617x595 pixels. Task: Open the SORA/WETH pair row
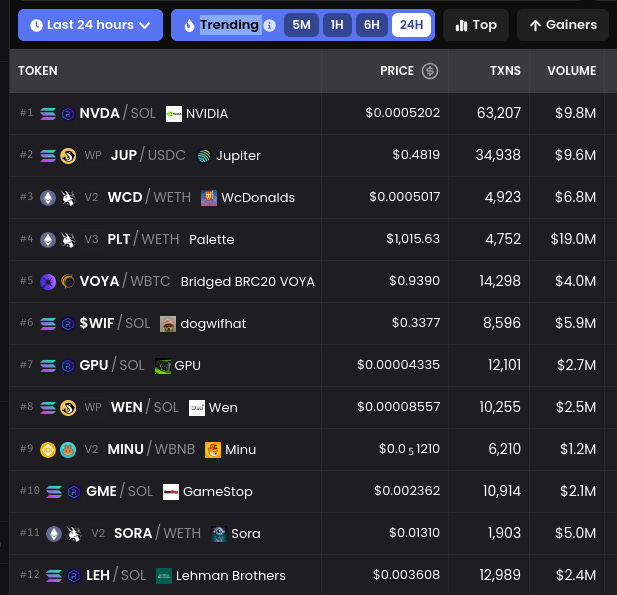tap(313, 534)
